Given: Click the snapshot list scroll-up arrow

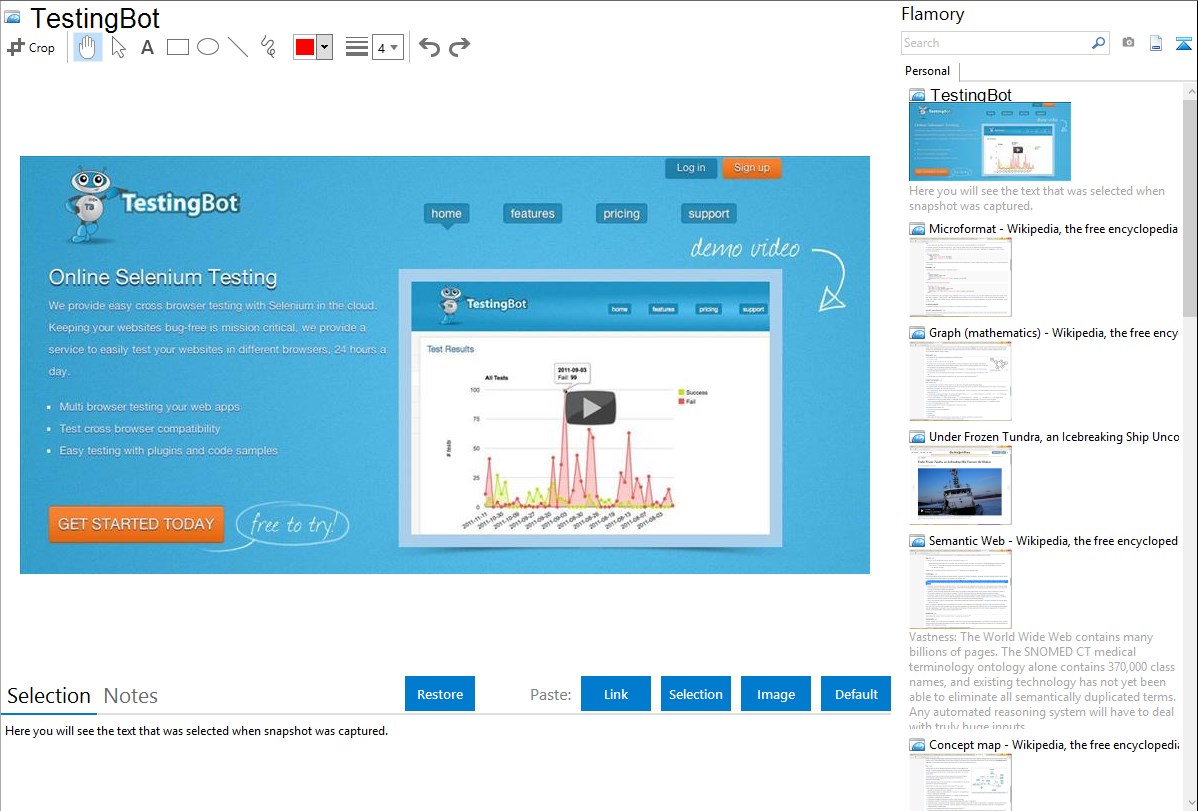Looking at the screenshot, I should point(1191,91).
